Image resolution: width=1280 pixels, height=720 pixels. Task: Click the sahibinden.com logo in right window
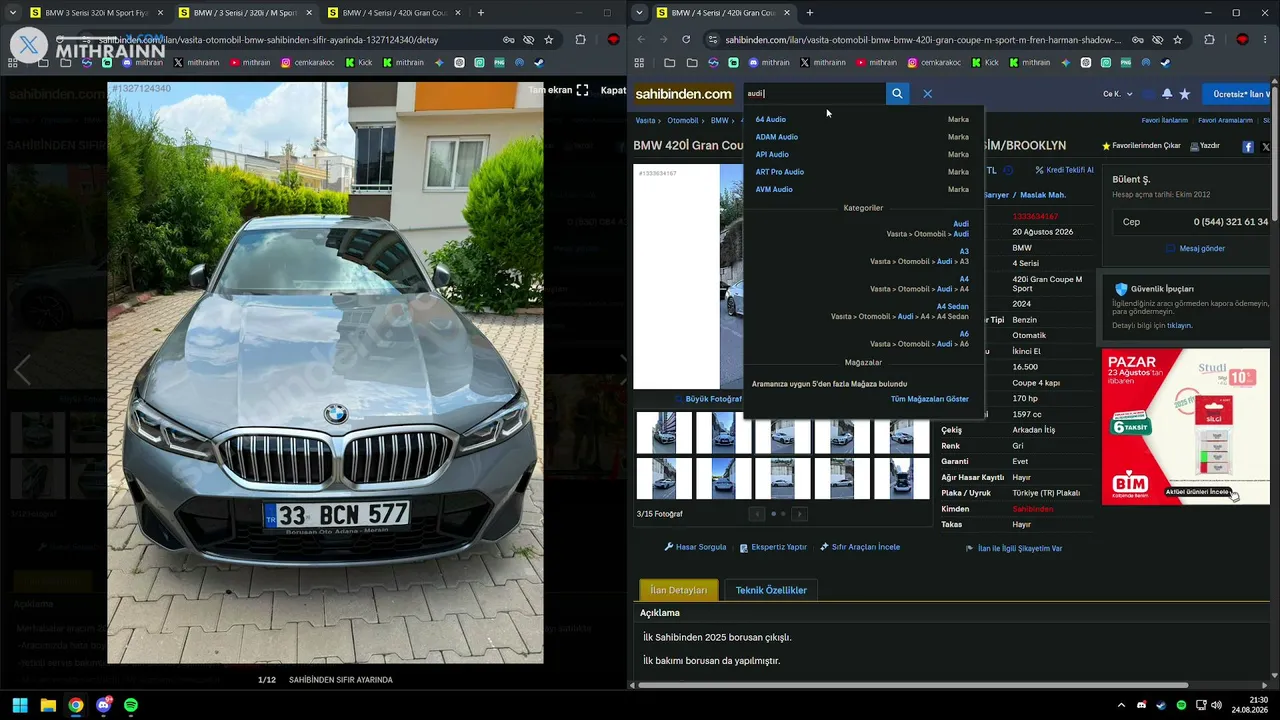pos(684,94)
